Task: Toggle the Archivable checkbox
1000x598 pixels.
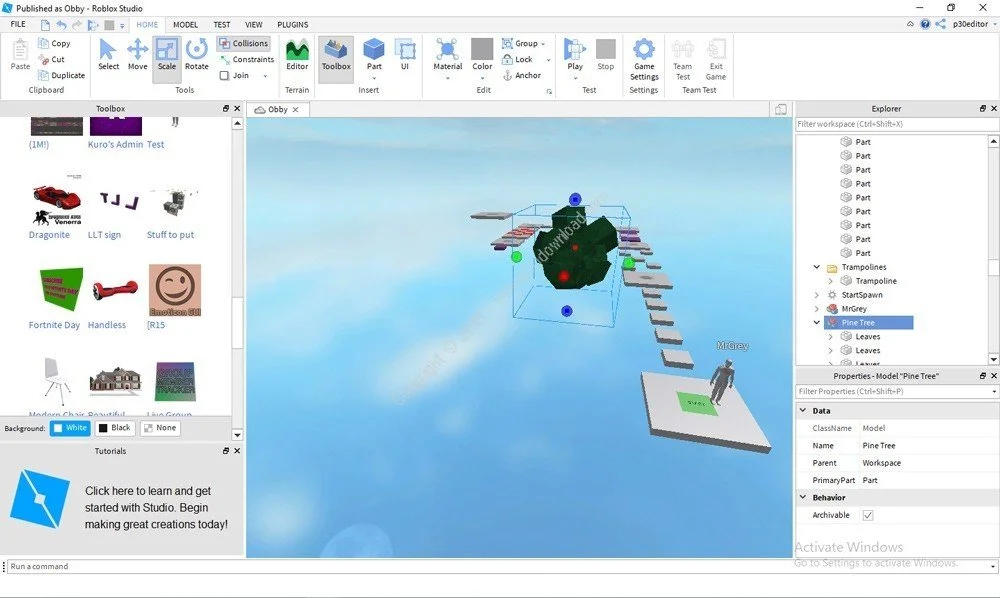Action: 868,515
